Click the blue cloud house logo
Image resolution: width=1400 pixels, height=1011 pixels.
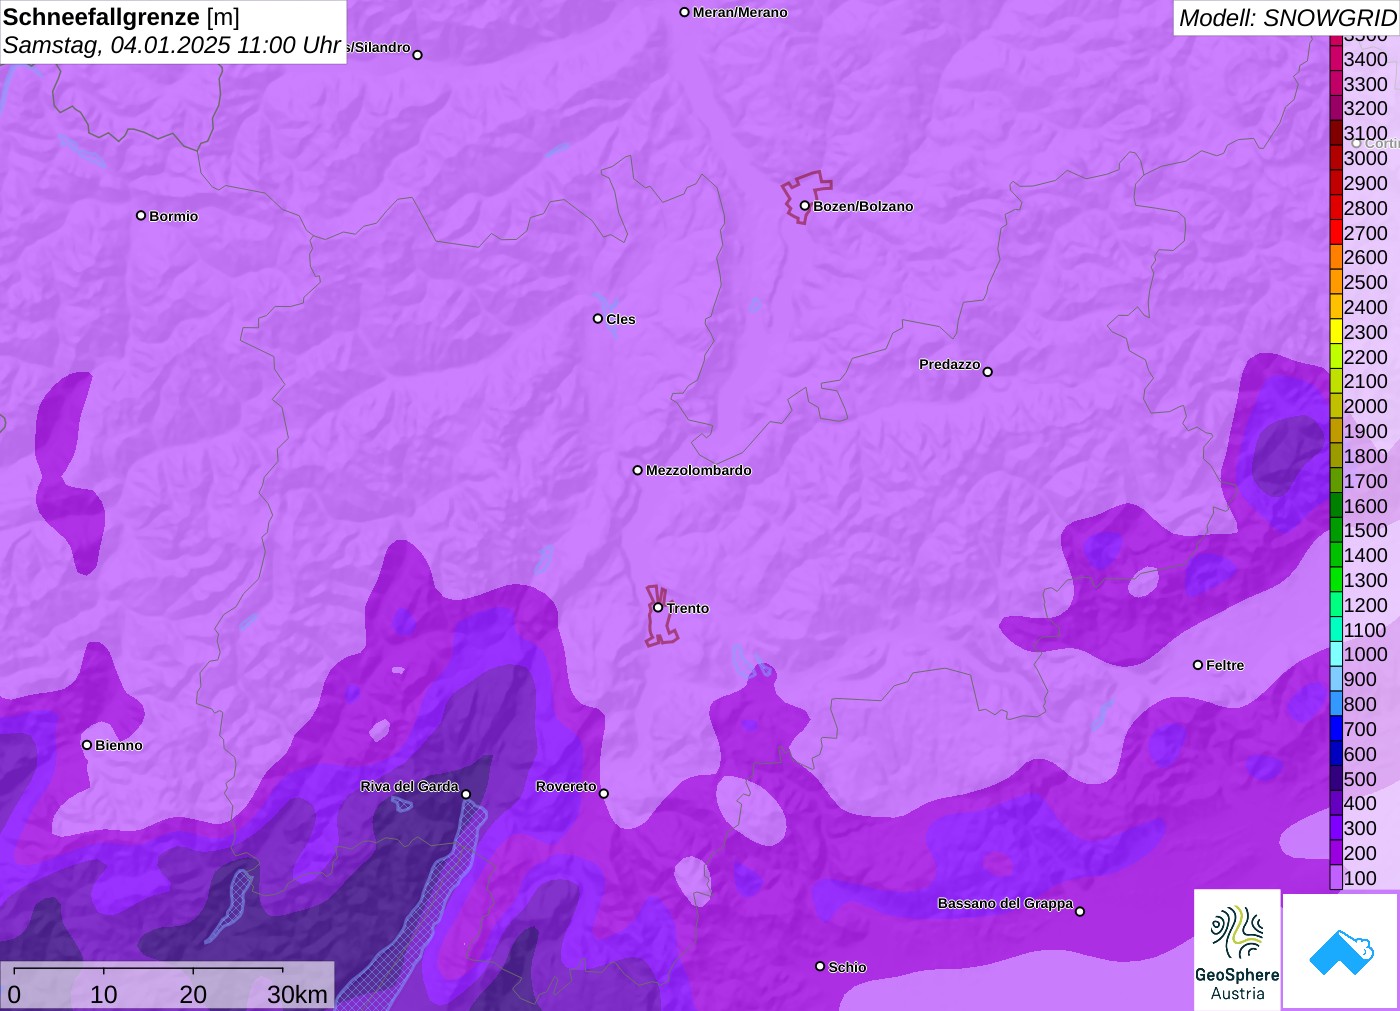click(x=1341, y=951)
